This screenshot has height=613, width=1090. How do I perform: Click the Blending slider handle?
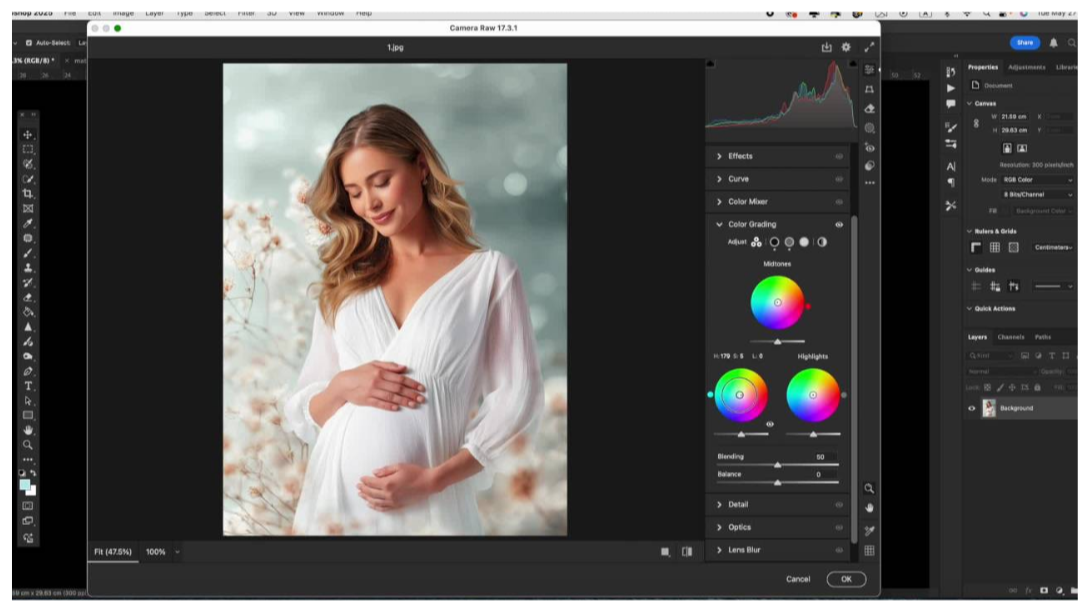click(777, 465)
